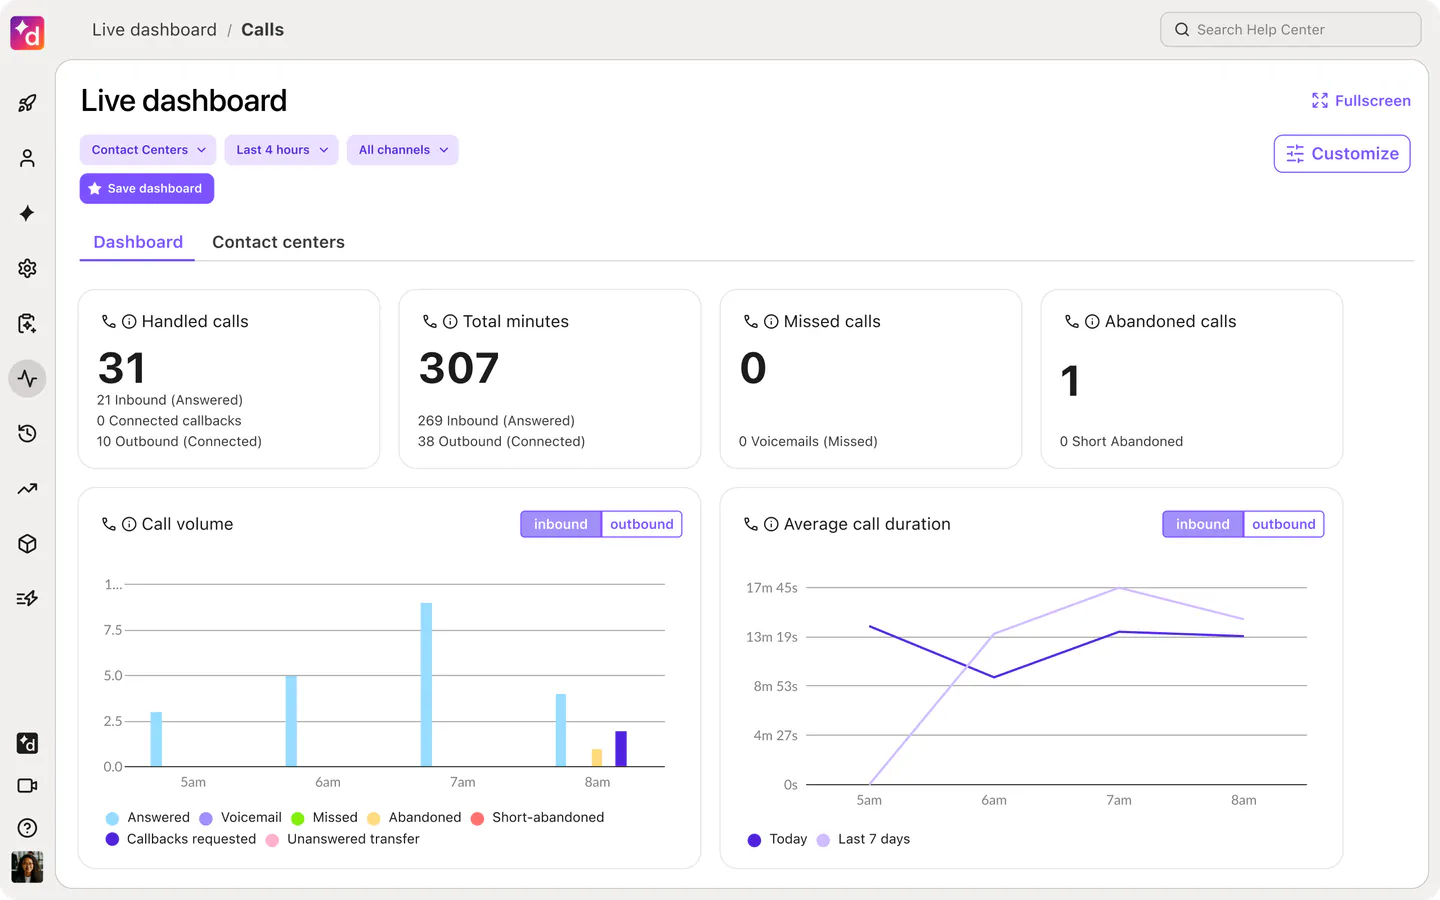Select the live activity pulse icon
This screenshot has height=900, width=1440.
[27, 379]
